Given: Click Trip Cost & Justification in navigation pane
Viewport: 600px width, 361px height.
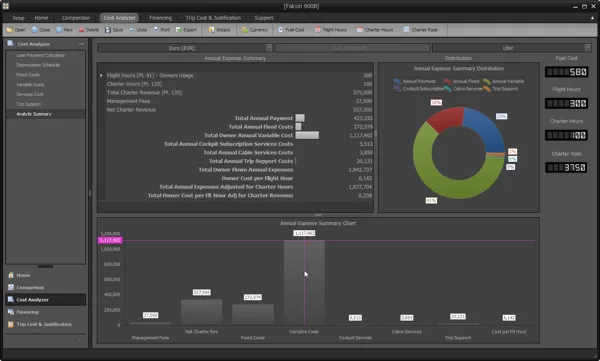Looking at the screenshot, I should (46, 324).
